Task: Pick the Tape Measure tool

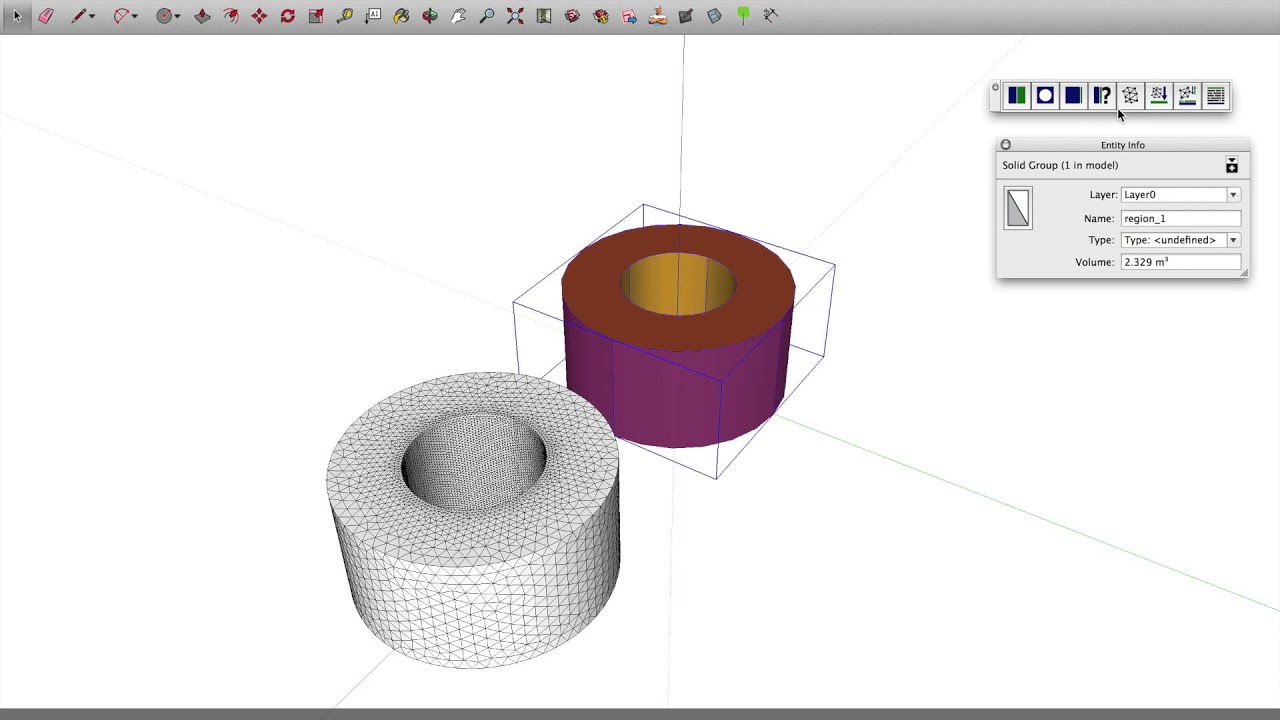Action: coord(345,15)
